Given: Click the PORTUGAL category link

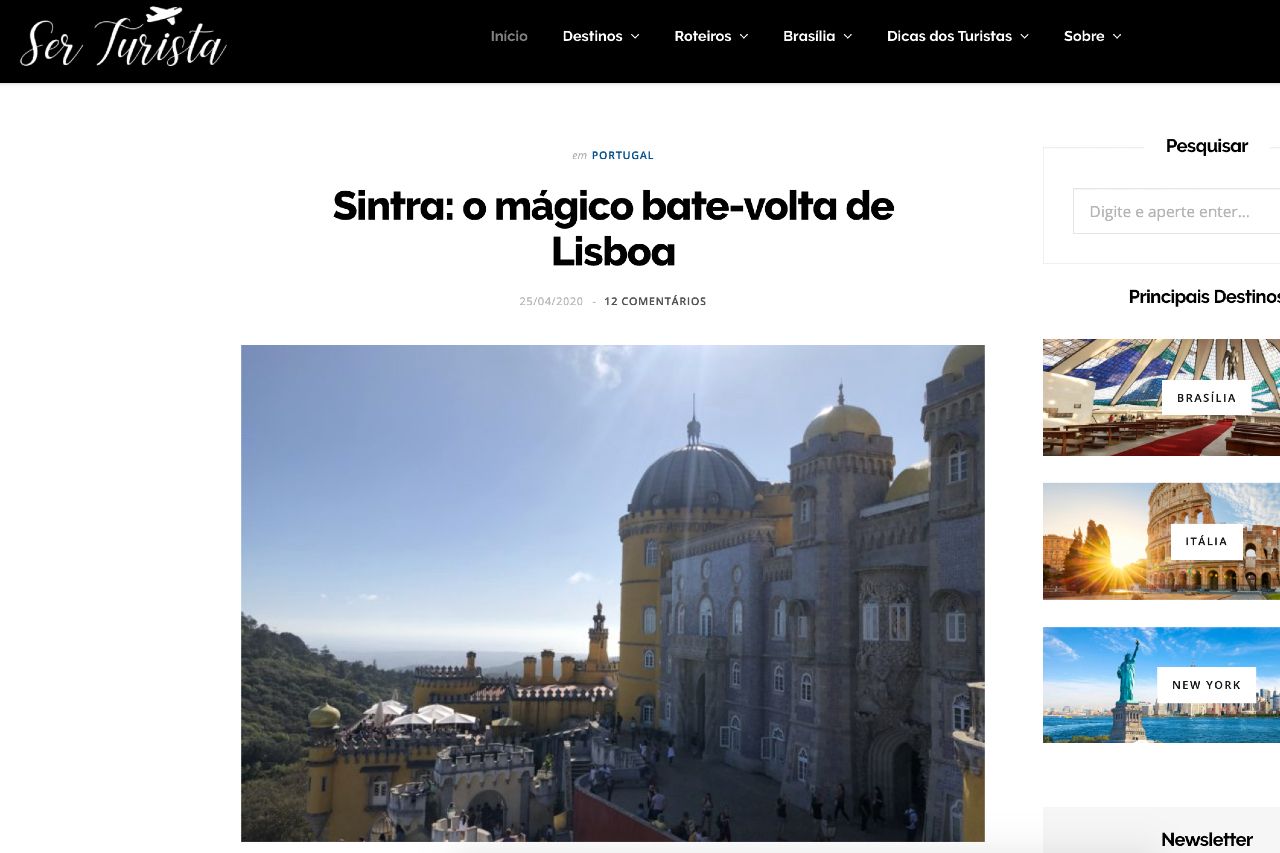Looking at the screenshot, I should point(622,156).
